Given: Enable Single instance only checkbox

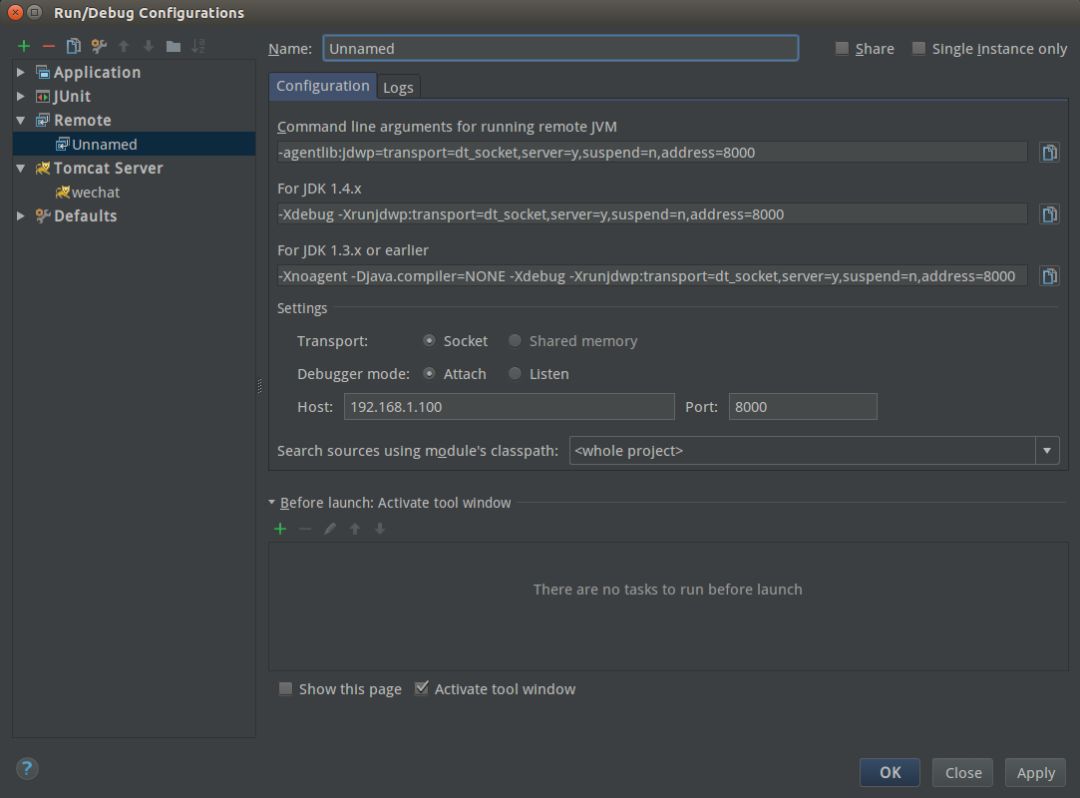Looking at the screenshot, I should (918, 48).
